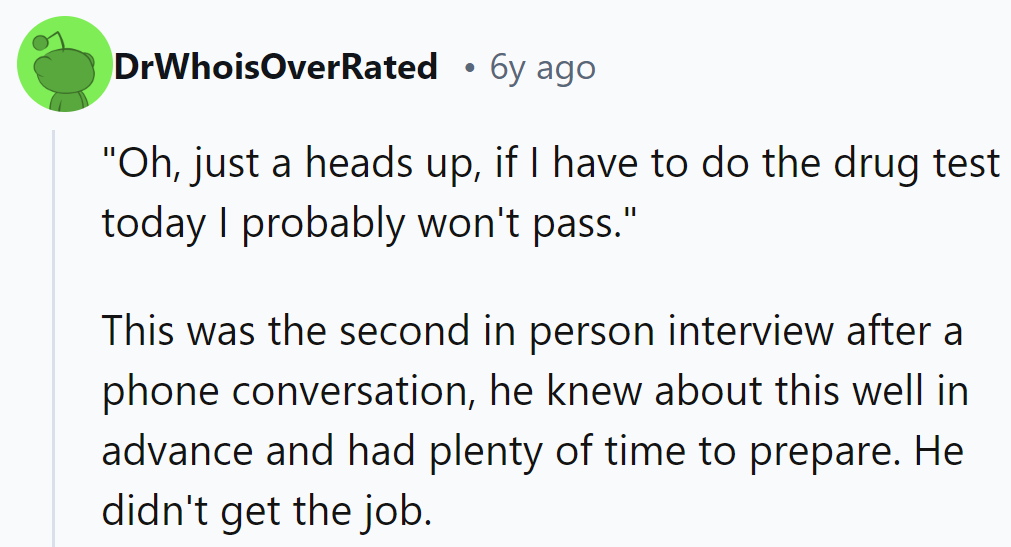Viewport: 1011px width, 547px height.
Task: Click the "today I probably won't pass." line
Action: click(x=366, y=224)
